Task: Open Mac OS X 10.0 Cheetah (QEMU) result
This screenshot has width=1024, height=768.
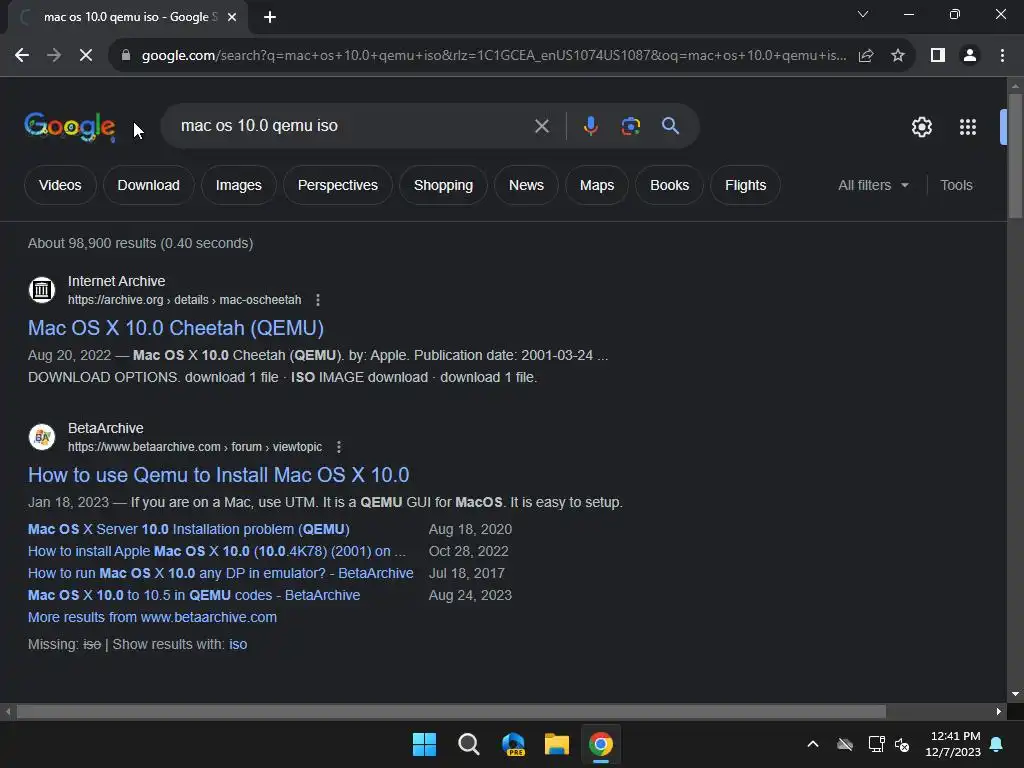Action: click(176, 328)
